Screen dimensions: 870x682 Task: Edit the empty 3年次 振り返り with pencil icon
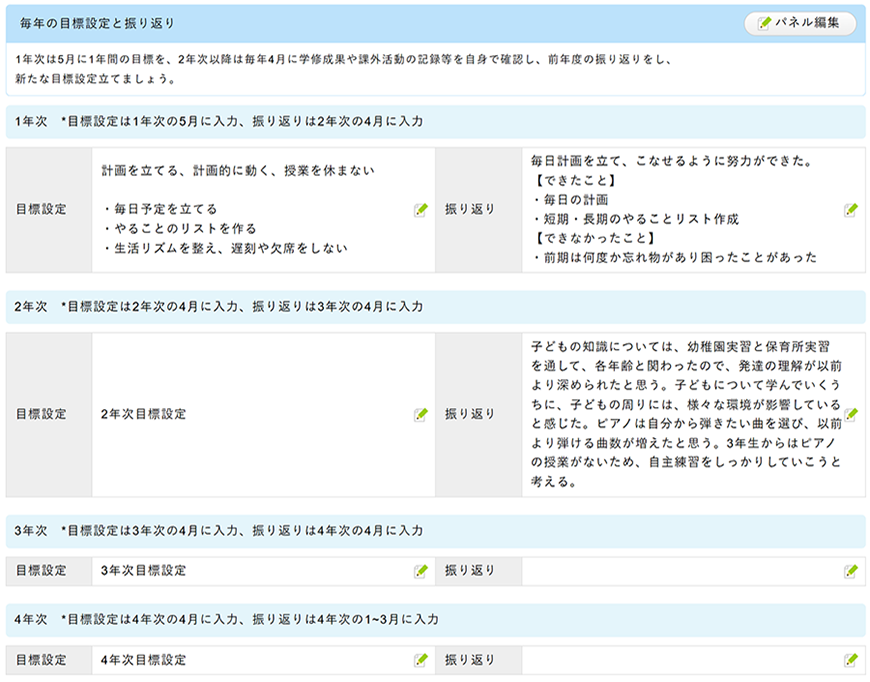tap(851, 571)
